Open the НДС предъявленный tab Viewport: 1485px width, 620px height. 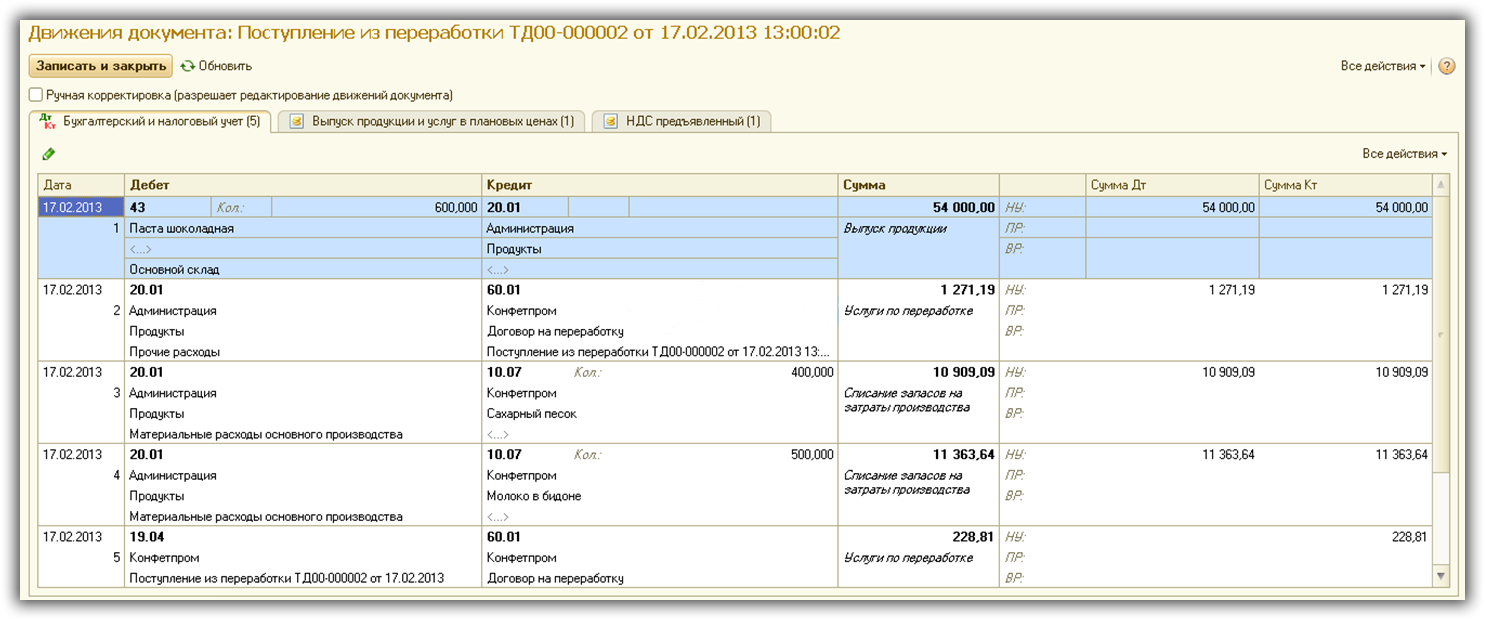(x=692, y=122)
